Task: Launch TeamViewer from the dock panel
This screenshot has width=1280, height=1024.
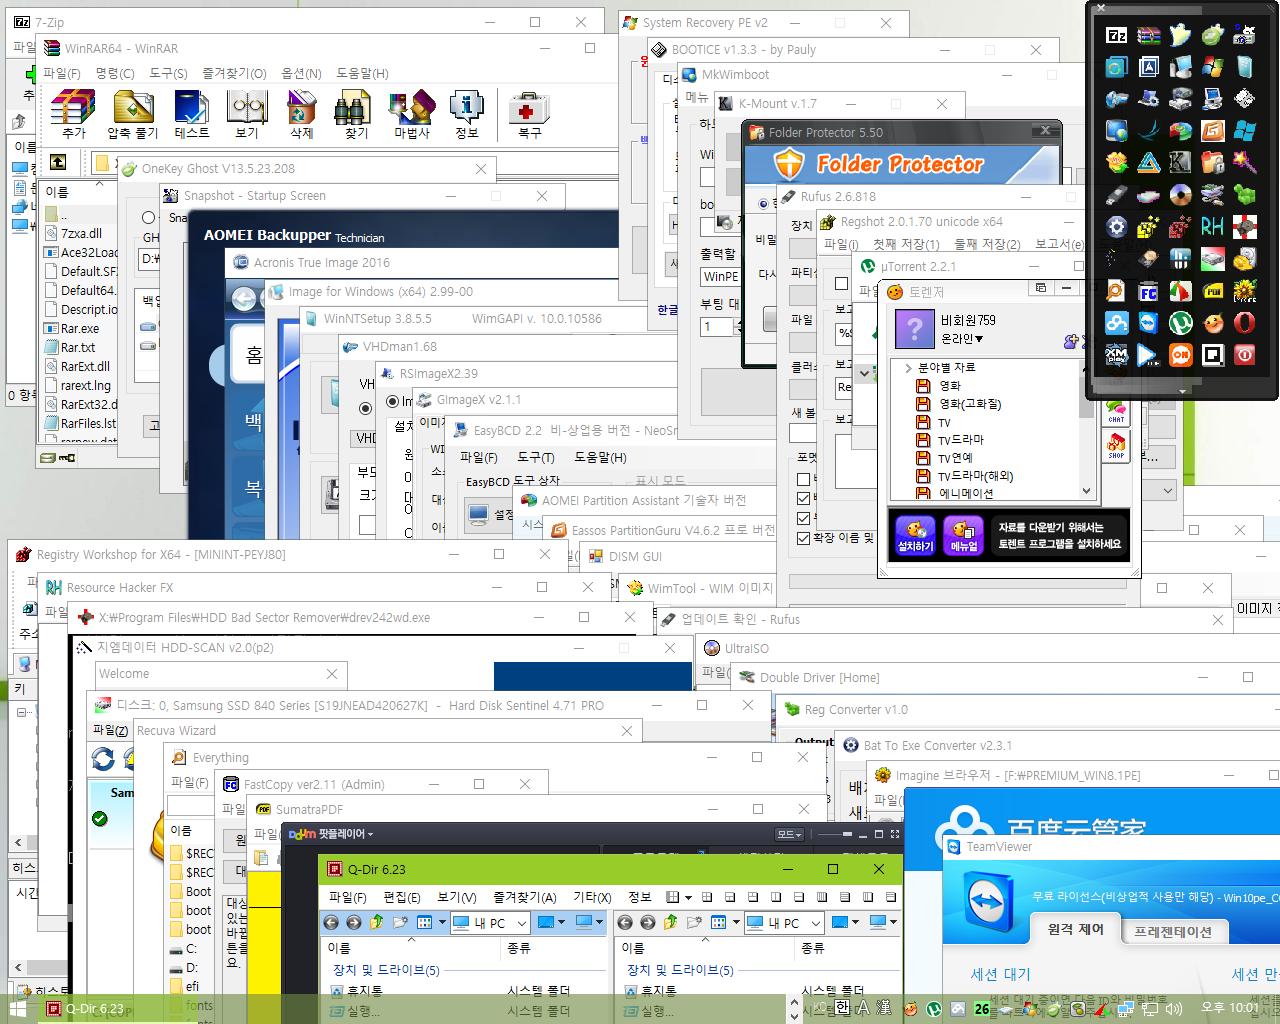Action: [1149, 322]
